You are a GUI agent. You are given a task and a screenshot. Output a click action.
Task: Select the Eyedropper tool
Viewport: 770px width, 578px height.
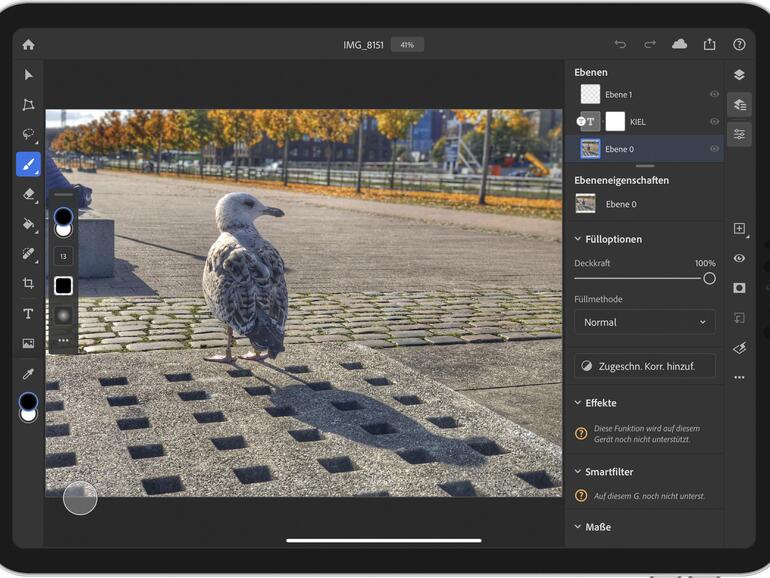pyautogui.click(x=28, y=373)
